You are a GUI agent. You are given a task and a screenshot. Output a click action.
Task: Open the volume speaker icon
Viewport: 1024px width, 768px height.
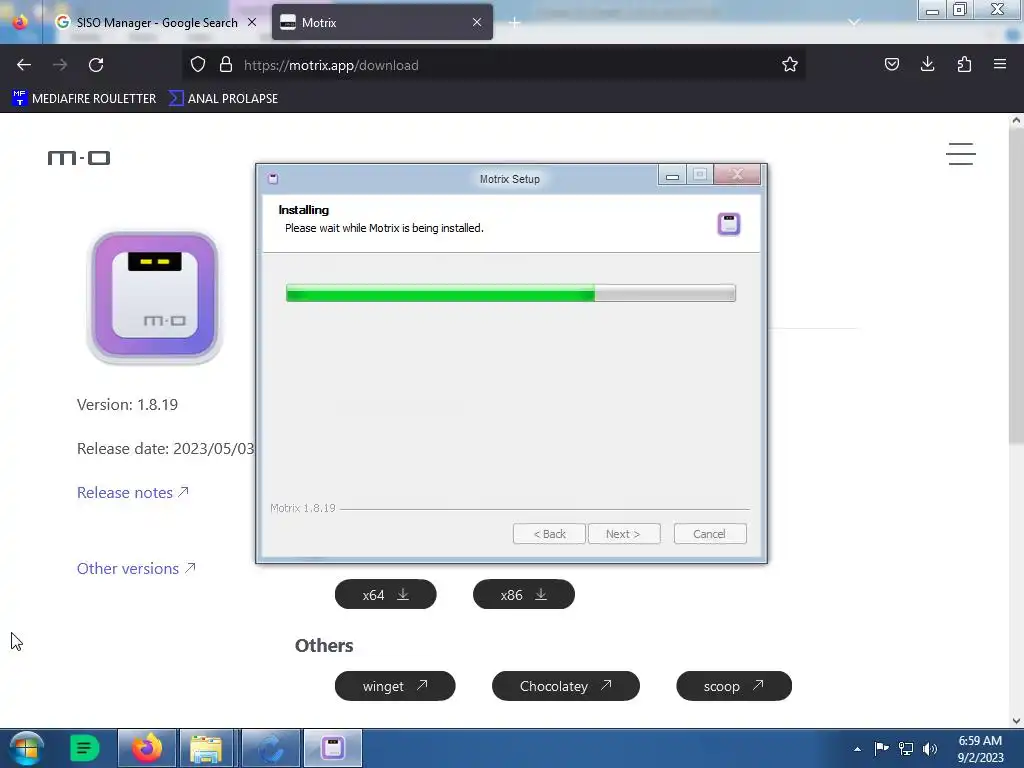tap(930, 748)
